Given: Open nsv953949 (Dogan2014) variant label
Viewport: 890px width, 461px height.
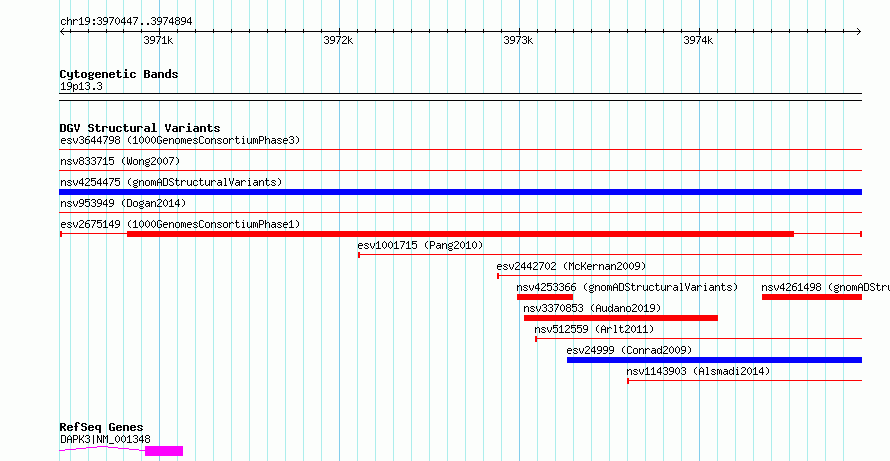Looking at the screenshot, I should [x=123, y=203].
